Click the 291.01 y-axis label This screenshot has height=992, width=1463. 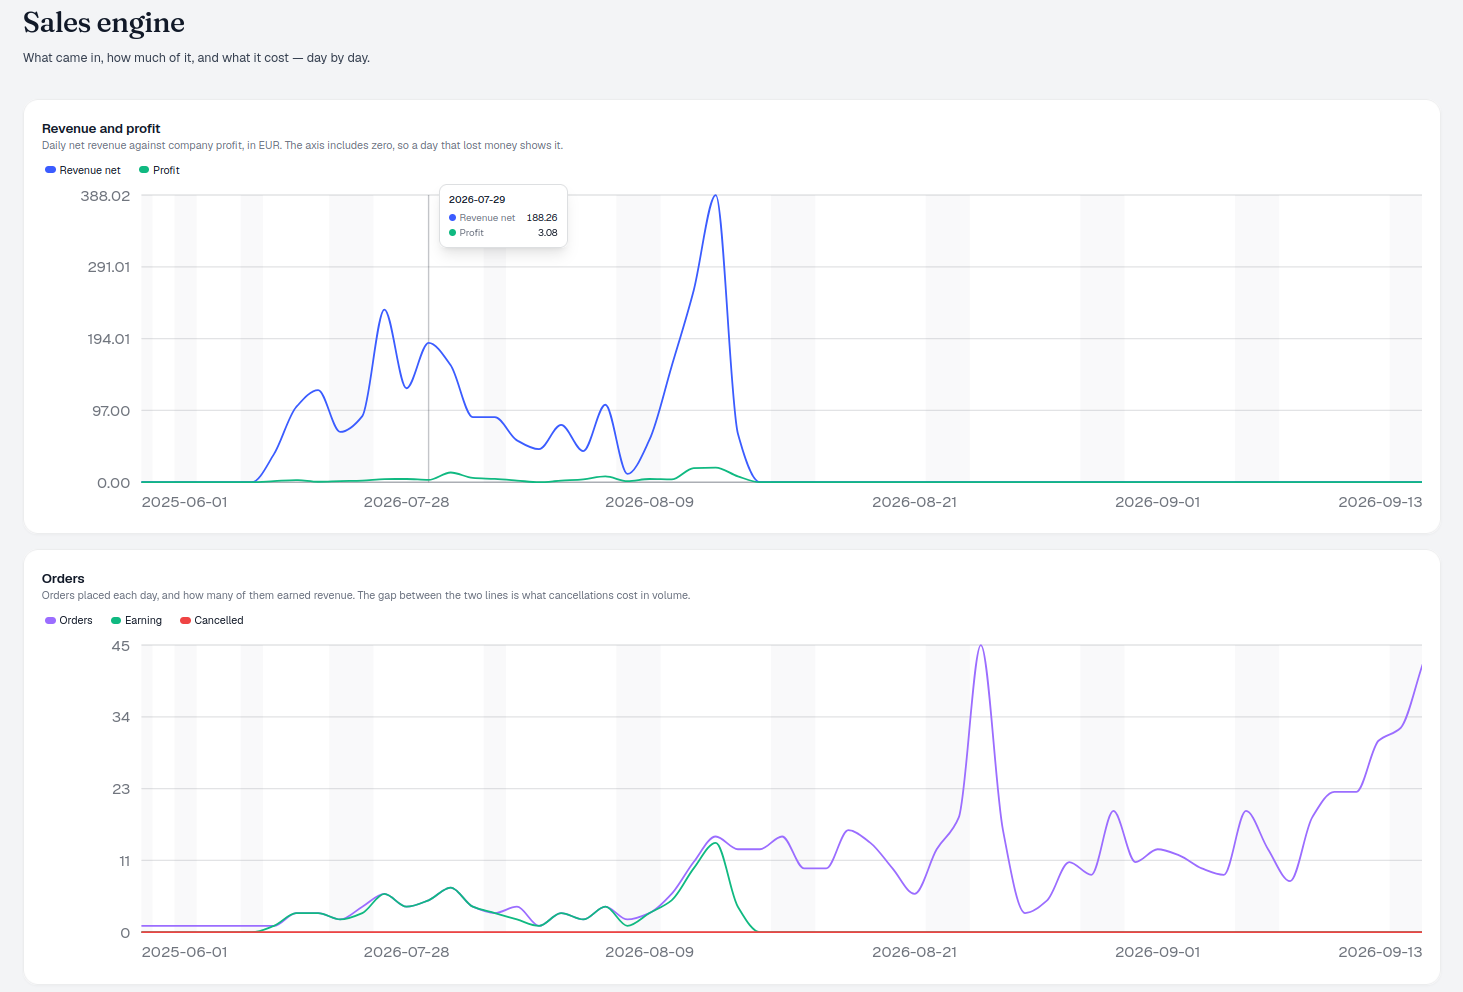(108, 267)
